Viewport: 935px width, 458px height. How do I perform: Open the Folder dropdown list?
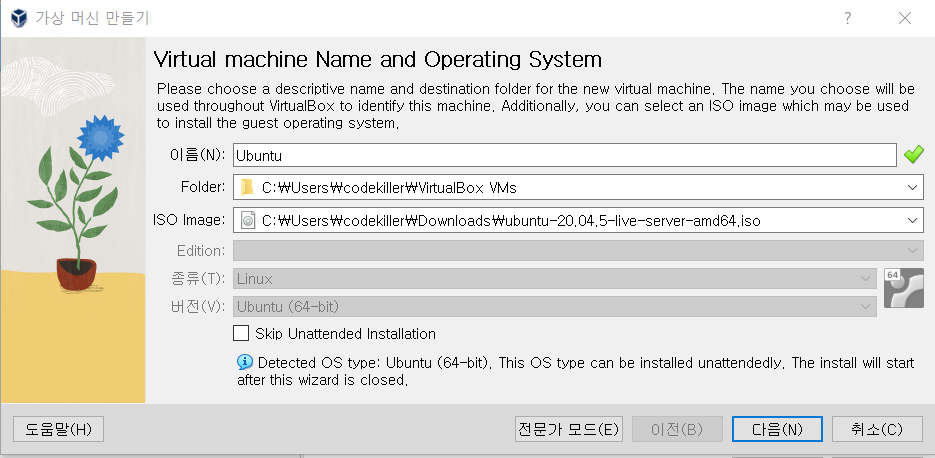click(x=912, y=188)
